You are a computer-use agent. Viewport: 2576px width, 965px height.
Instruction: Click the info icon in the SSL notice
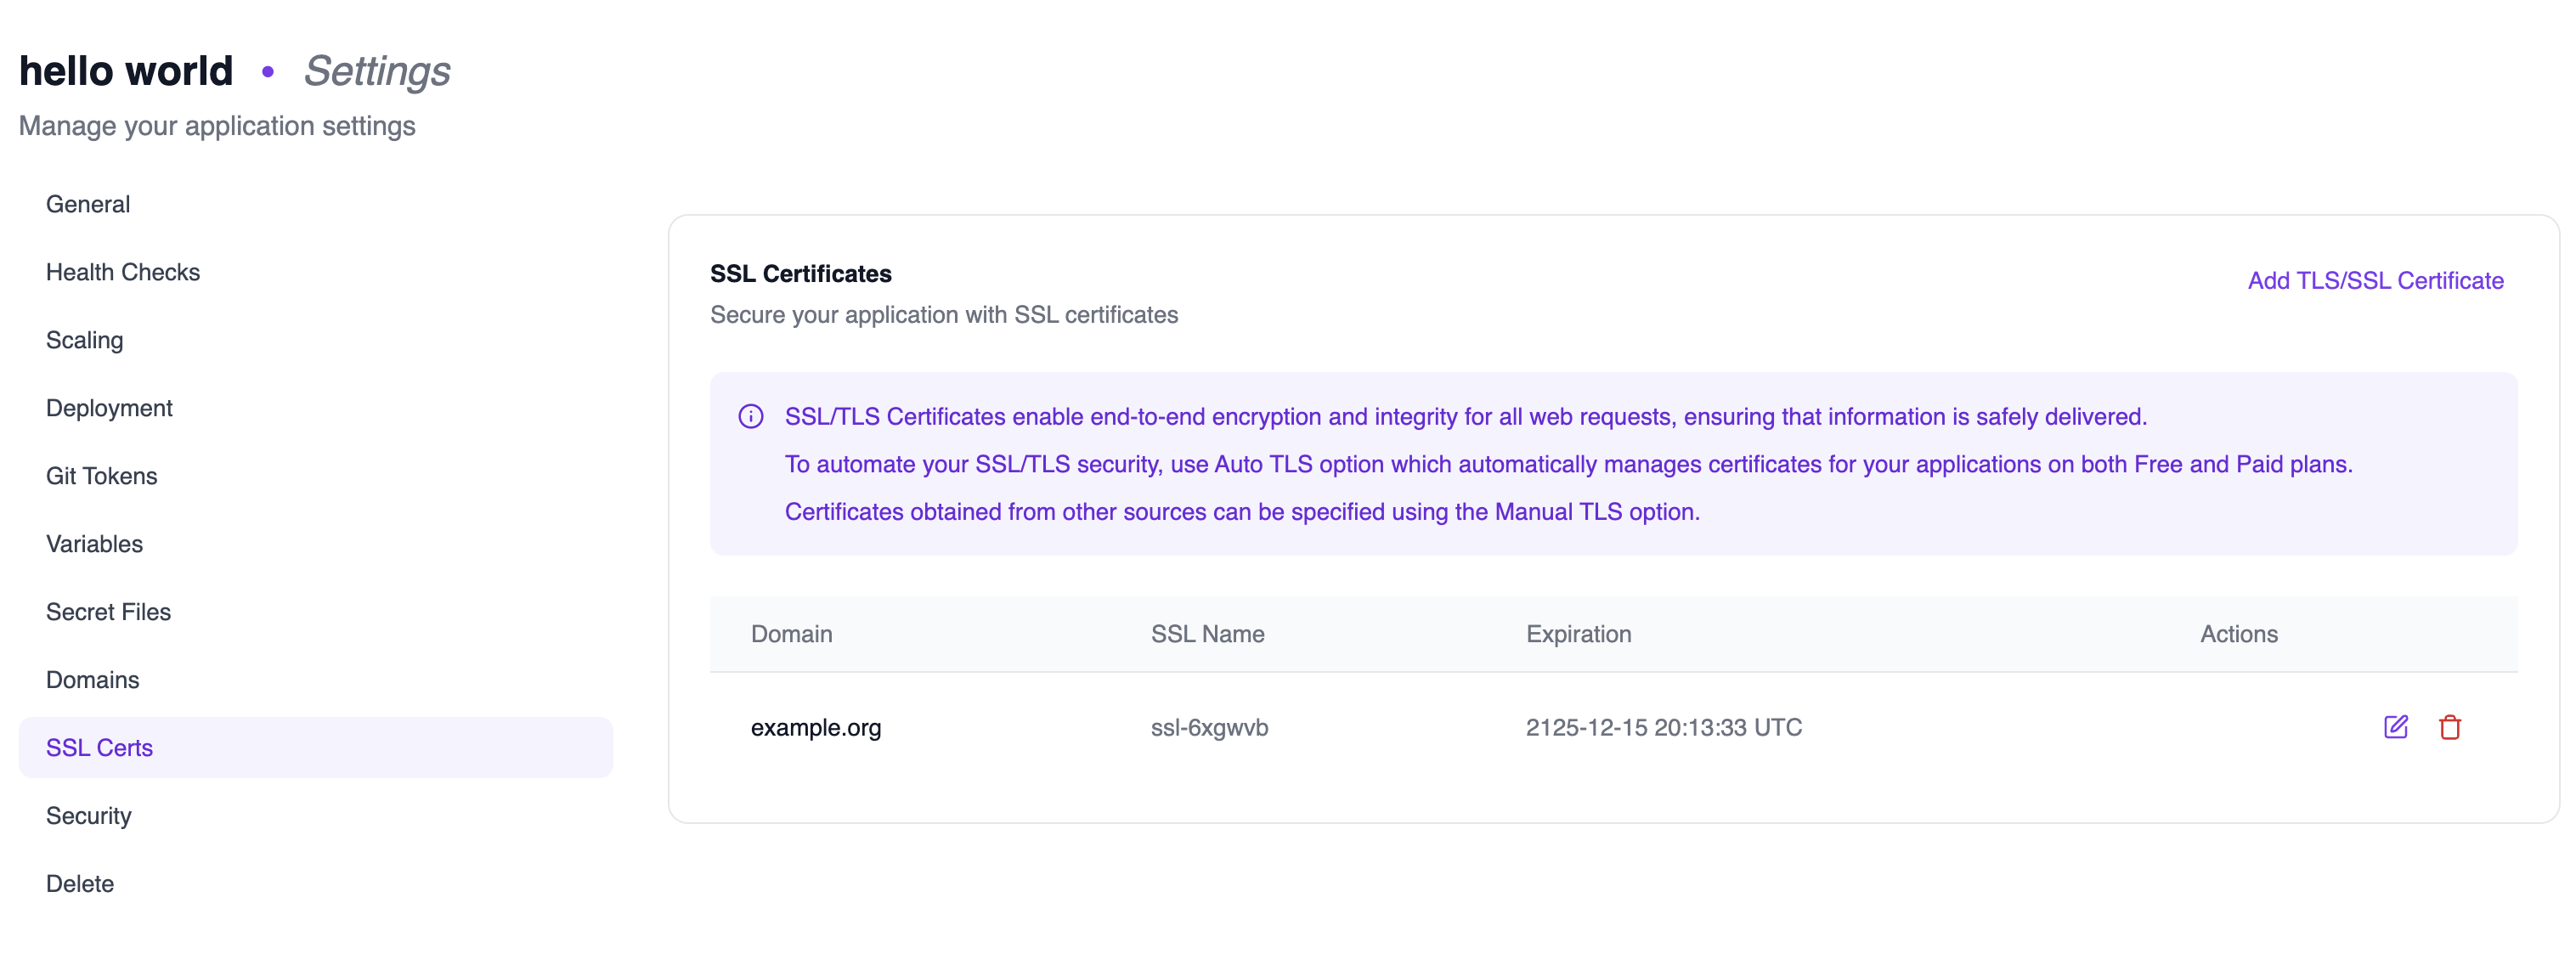[750, 417]
